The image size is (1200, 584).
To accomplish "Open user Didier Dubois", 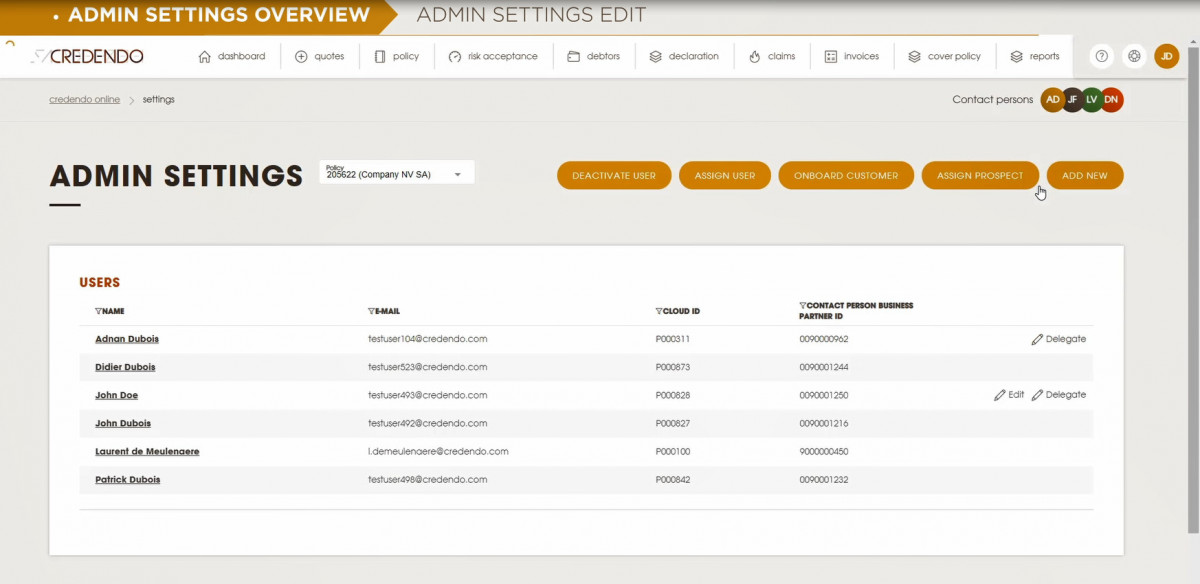I will [x=125, y=367].
